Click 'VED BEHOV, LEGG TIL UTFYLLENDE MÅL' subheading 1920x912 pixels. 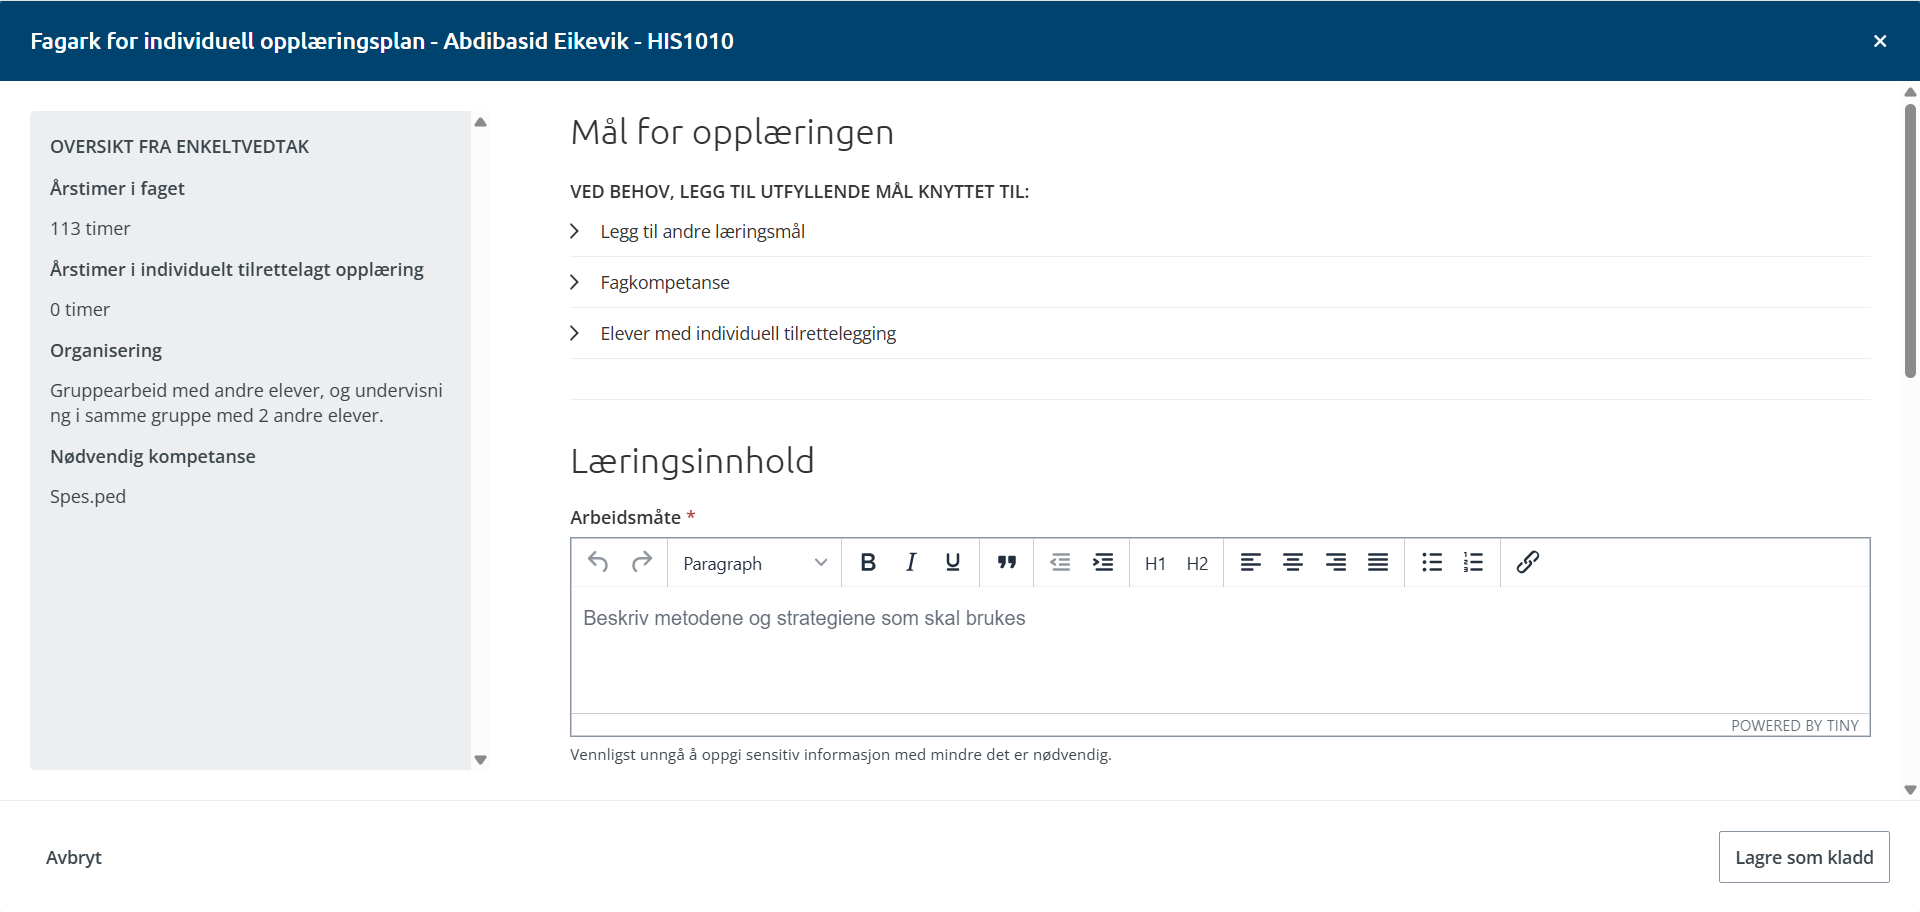[x=799, y=192]
